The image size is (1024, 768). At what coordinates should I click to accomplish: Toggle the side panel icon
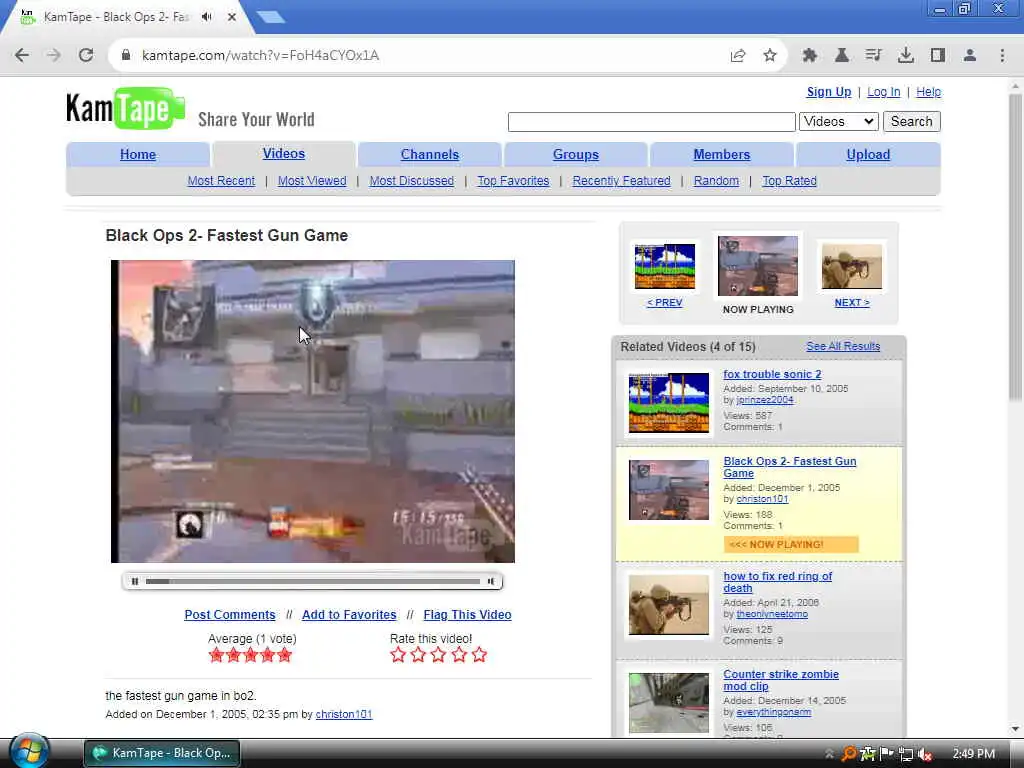pos(938,56)
